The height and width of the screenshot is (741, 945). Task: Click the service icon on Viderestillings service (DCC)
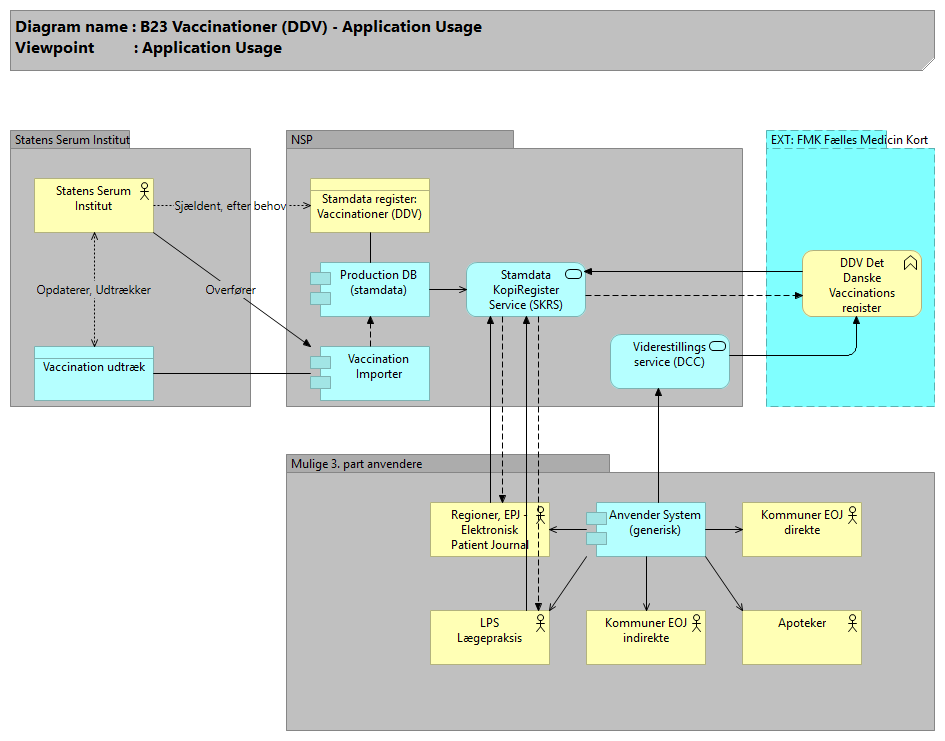point(717,346)
